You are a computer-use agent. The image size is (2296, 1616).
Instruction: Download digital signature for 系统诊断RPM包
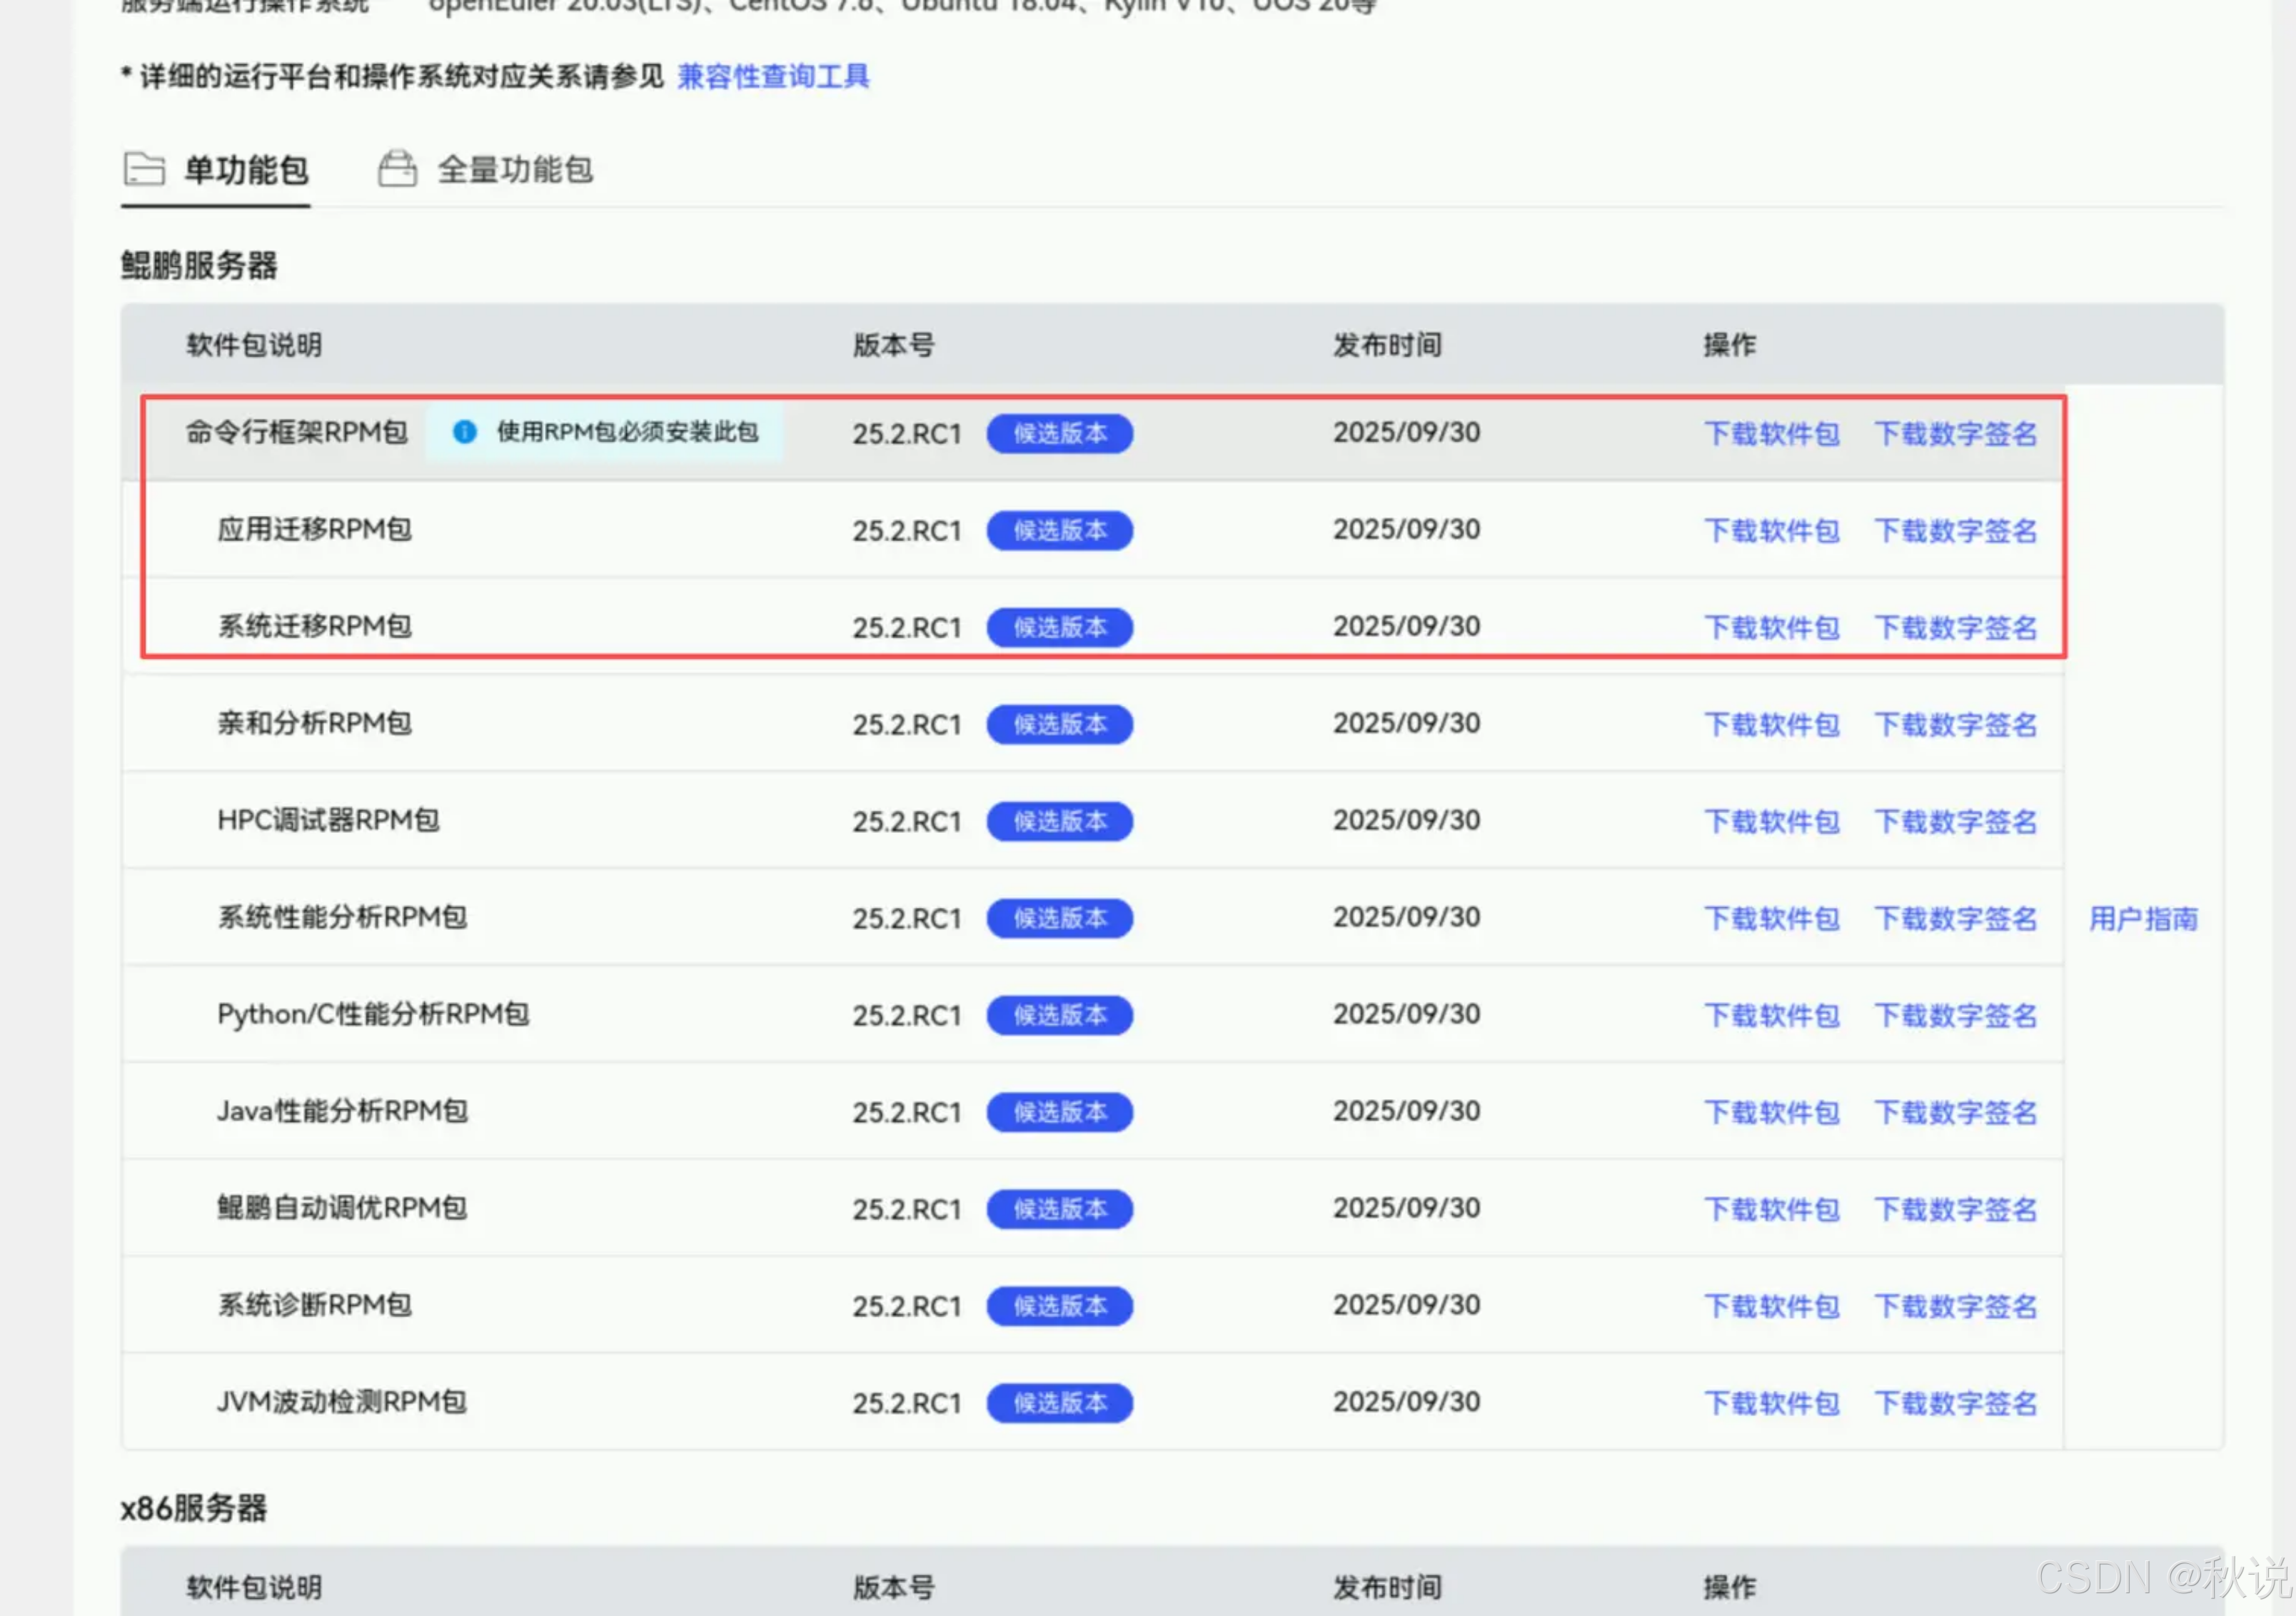tap(1955, 1307)
